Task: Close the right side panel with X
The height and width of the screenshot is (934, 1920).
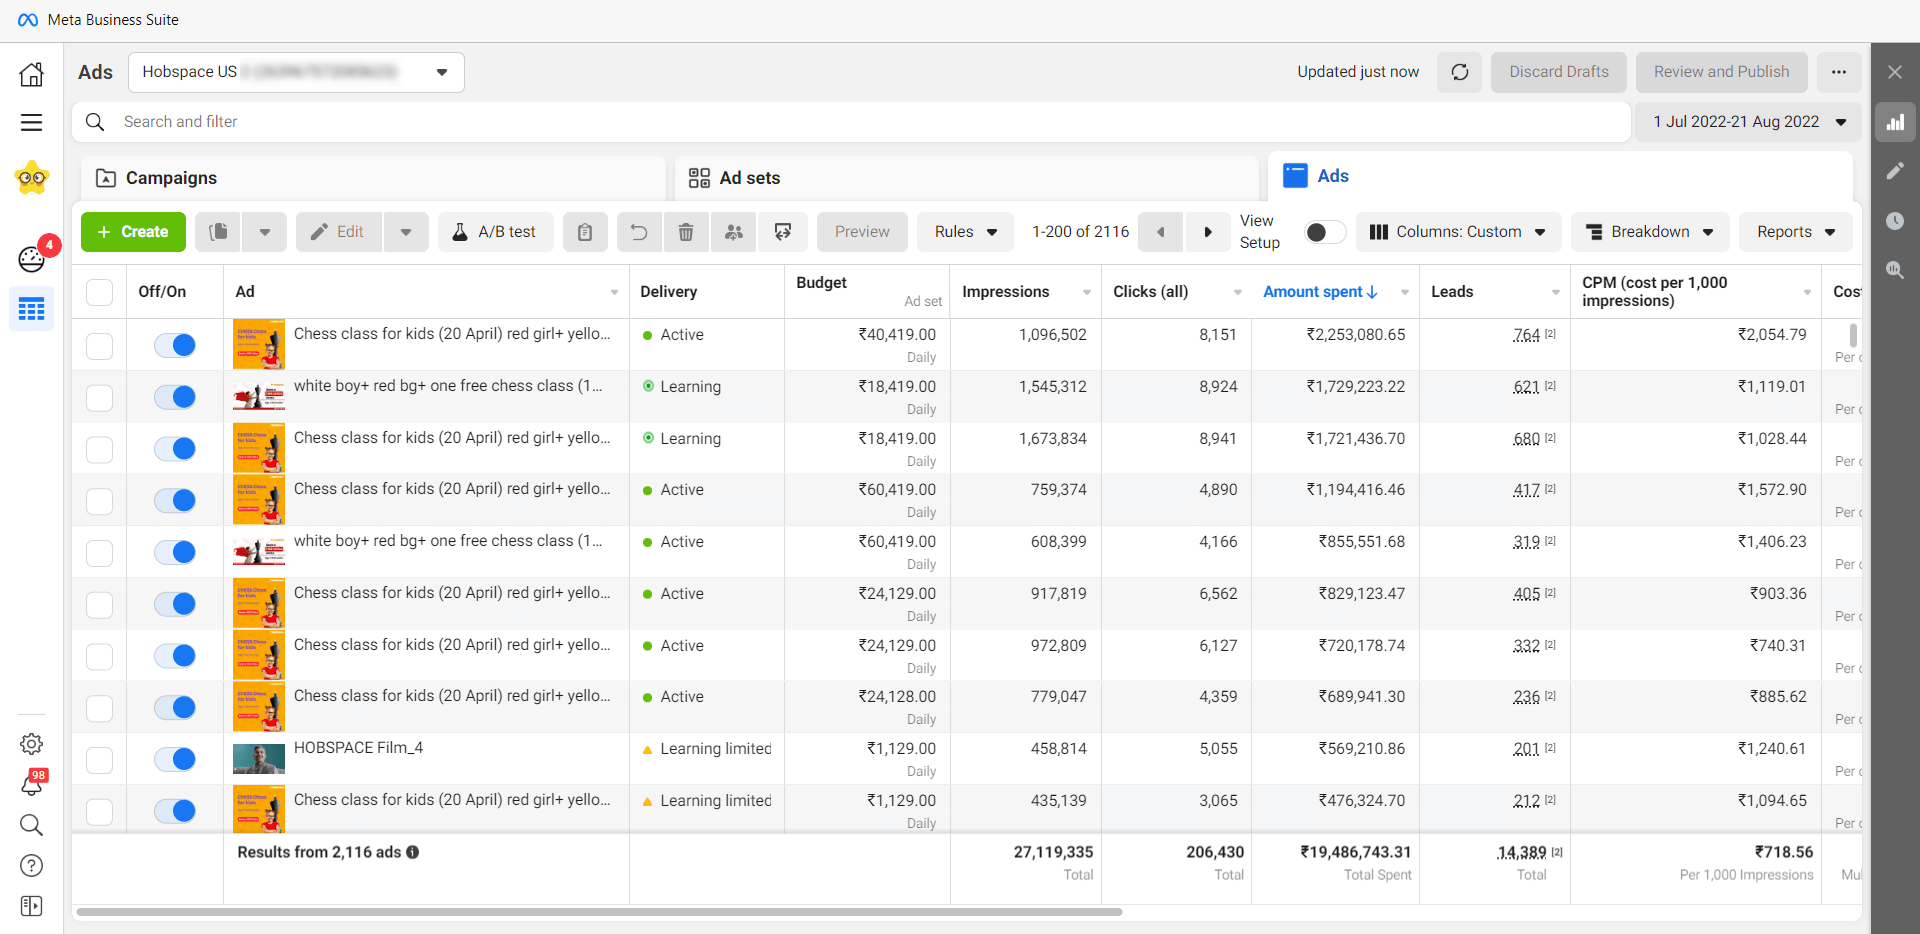Action: click(x=1895, y=72)
